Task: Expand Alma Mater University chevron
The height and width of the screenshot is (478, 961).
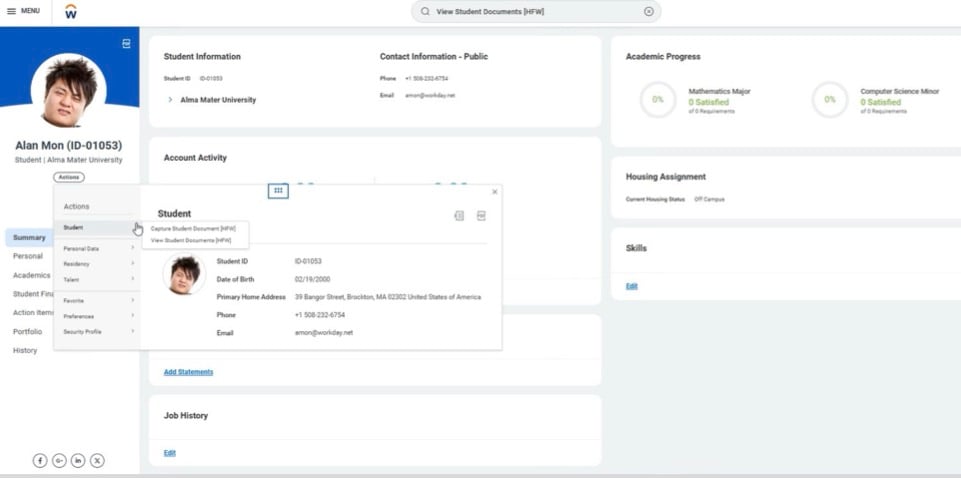Action: click(x=170, y=99)
